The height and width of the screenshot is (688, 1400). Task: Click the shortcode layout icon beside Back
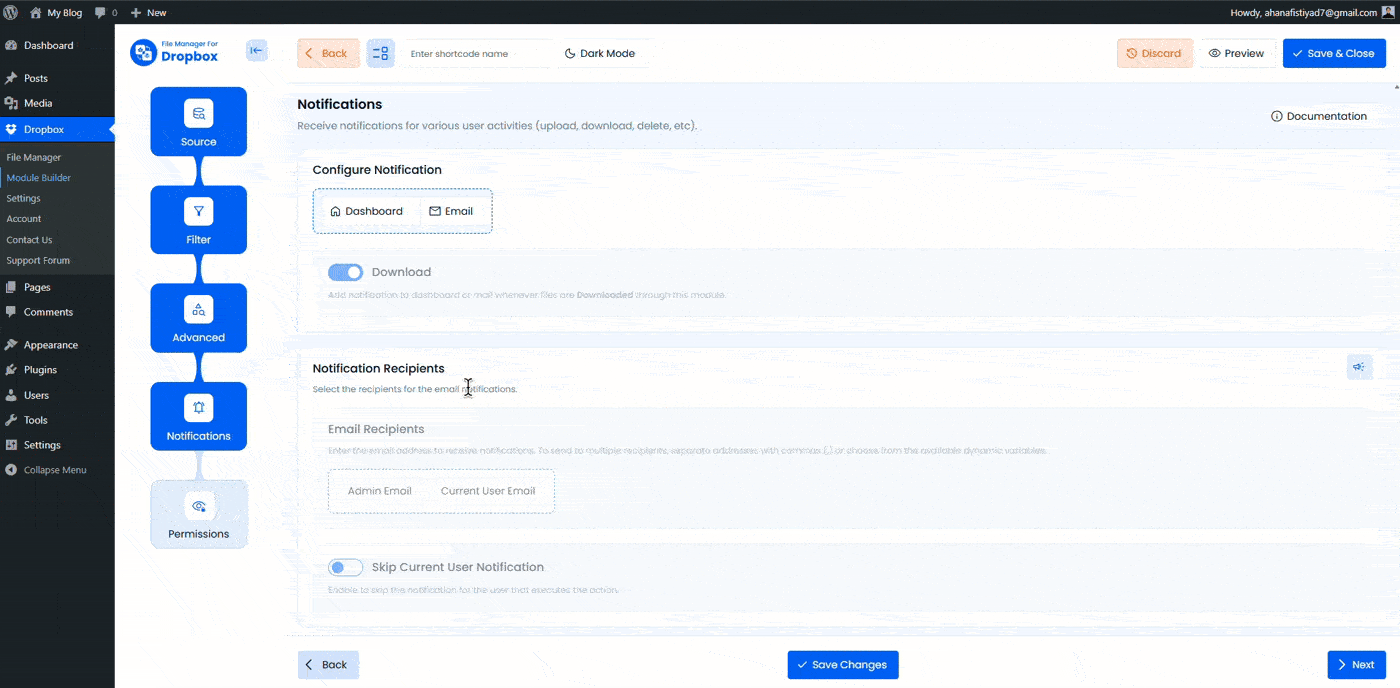[x=380, y=52]
